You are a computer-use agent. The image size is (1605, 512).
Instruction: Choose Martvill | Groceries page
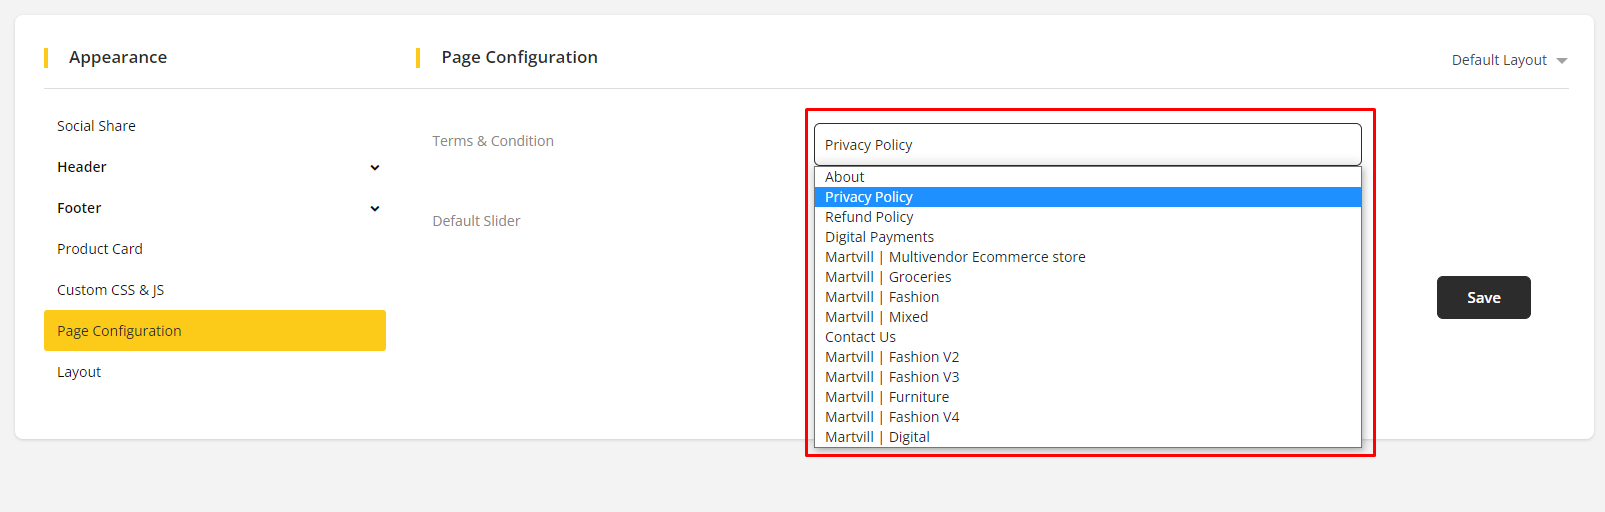point(888,277)
